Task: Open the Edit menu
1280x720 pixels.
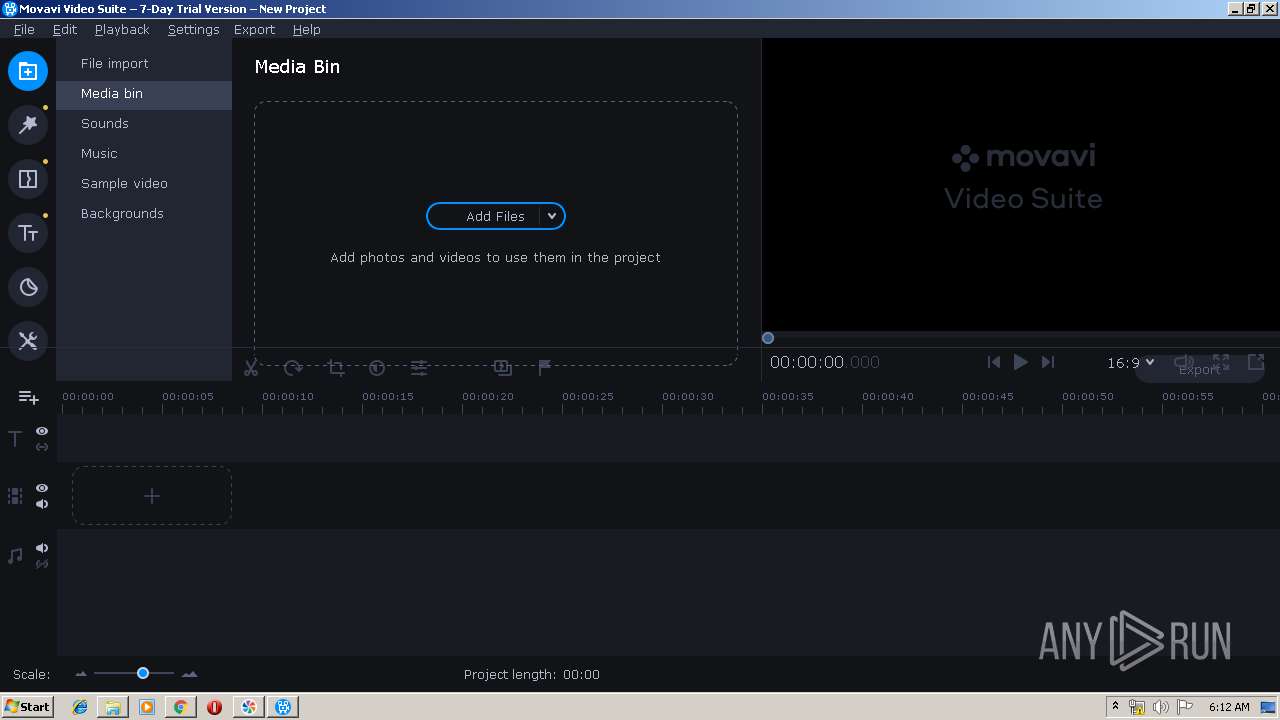Action: pos(65,29)
